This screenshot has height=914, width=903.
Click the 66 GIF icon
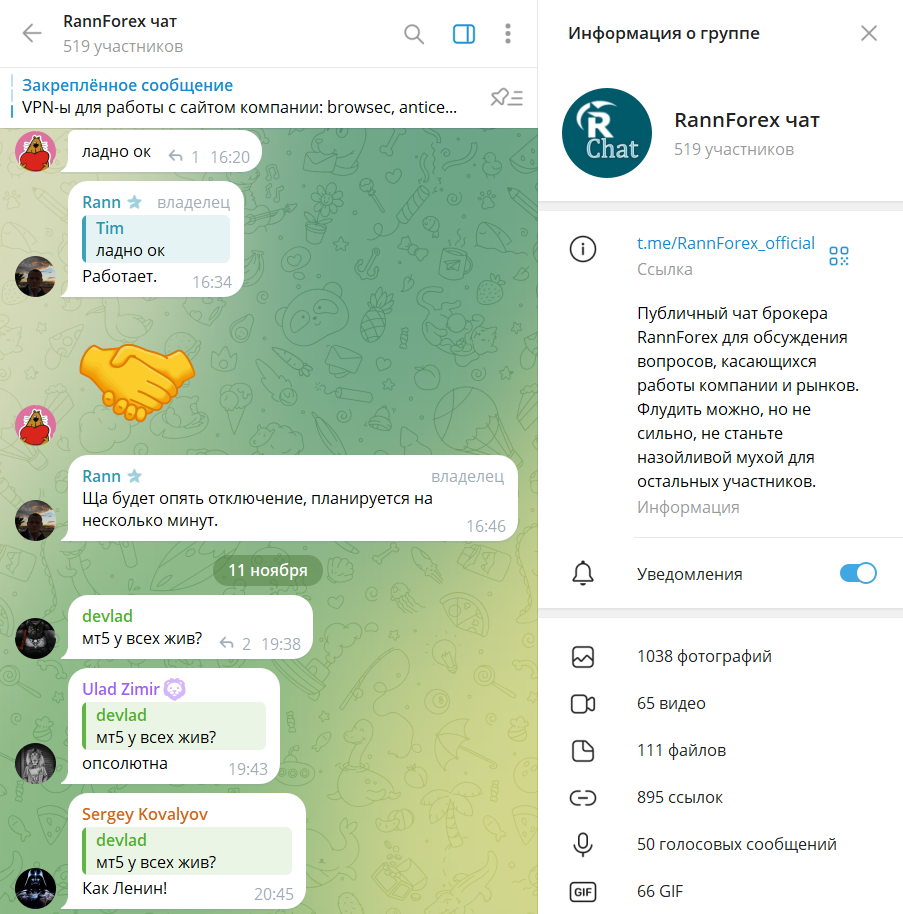tap(582, 892)
